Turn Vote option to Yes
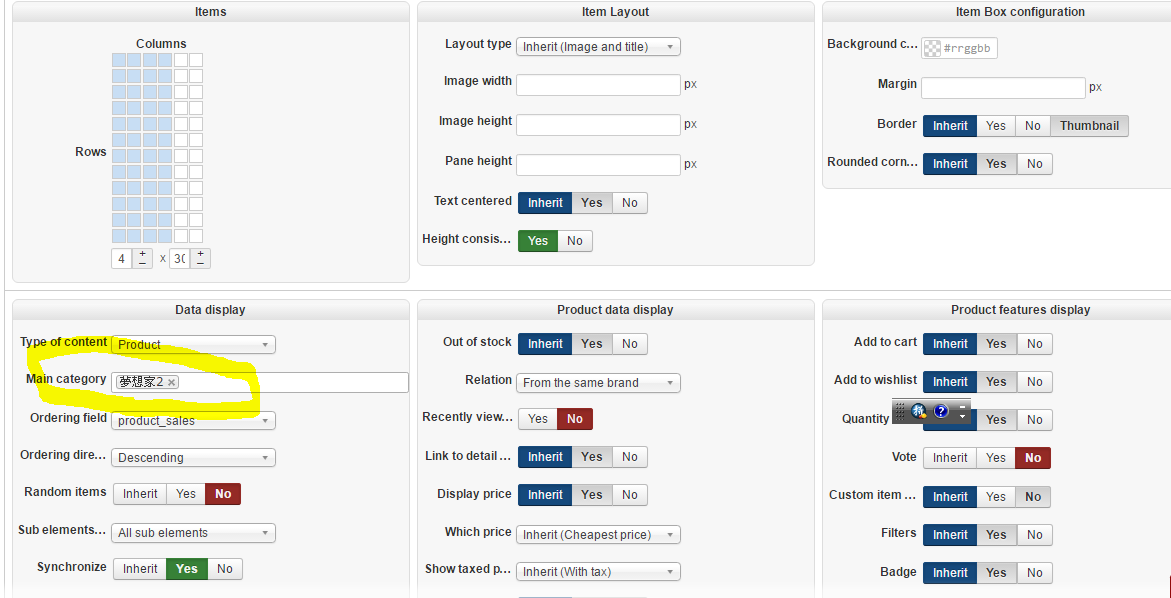The height and width of the screenshot is (598, 1171). coord(996,458)
